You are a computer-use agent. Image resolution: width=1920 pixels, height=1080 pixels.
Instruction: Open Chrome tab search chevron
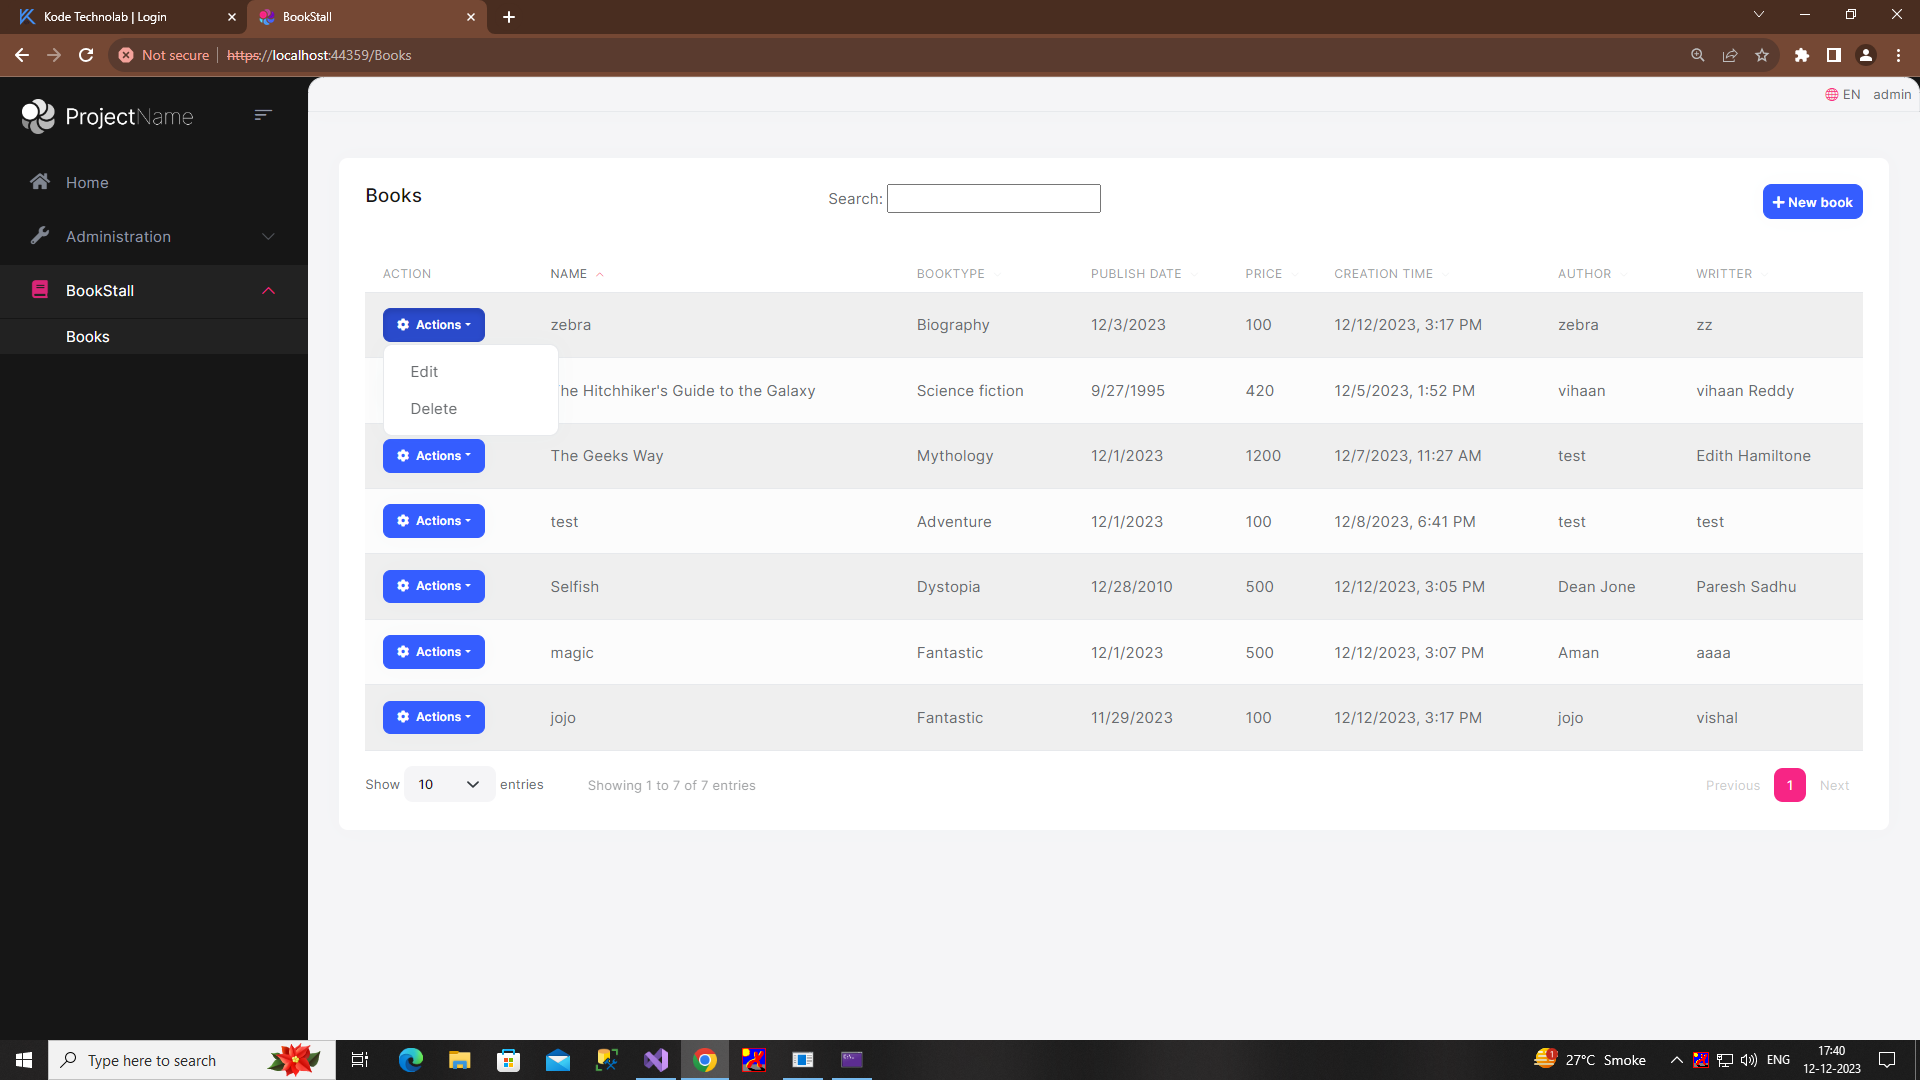(1759, 15)
